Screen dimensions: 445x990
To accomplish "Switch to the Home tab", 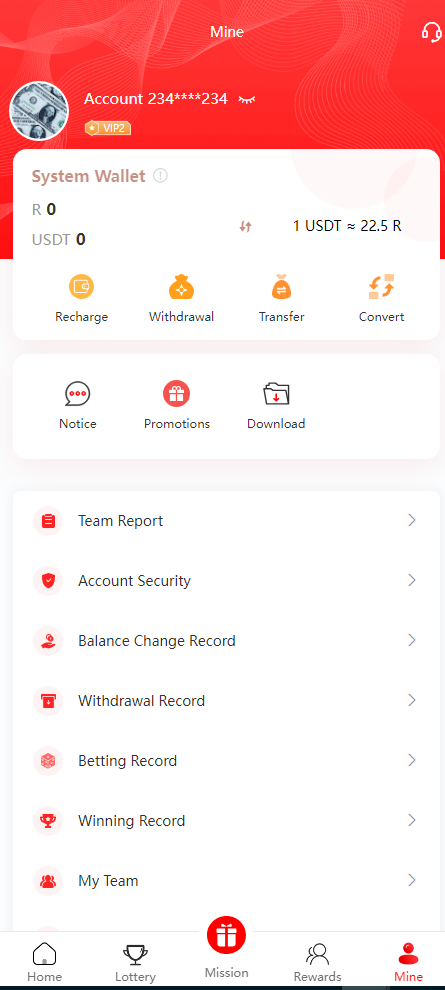I will click(x=44, y=962).
